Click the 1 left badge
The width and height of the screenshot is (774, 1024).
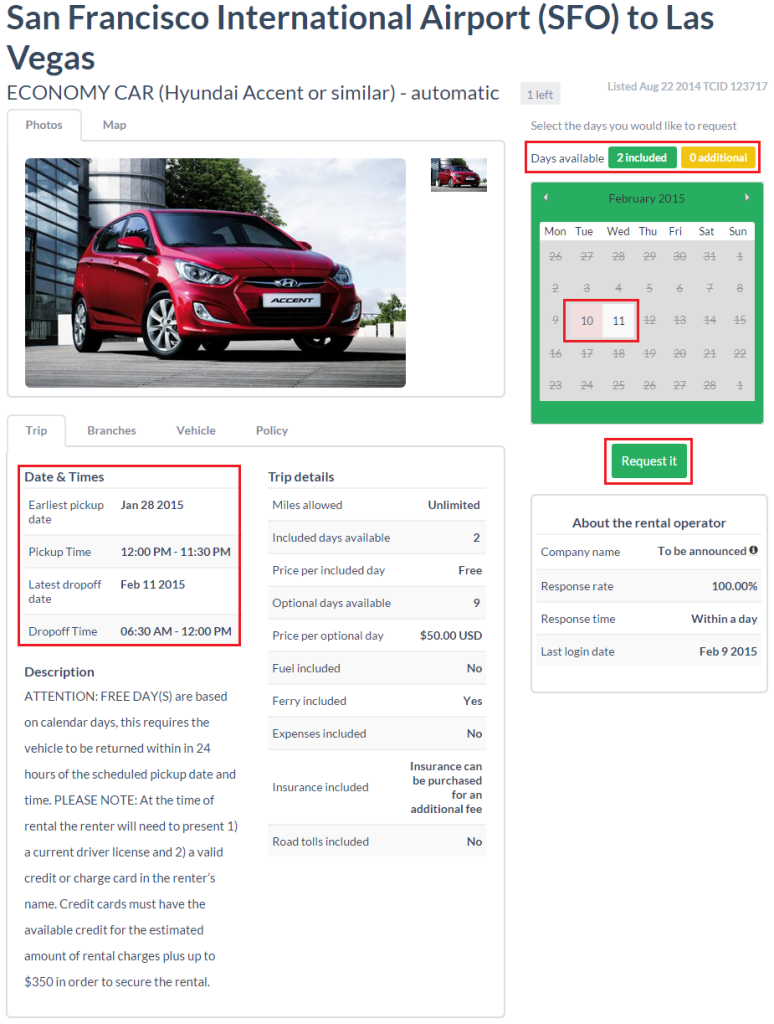540,94
